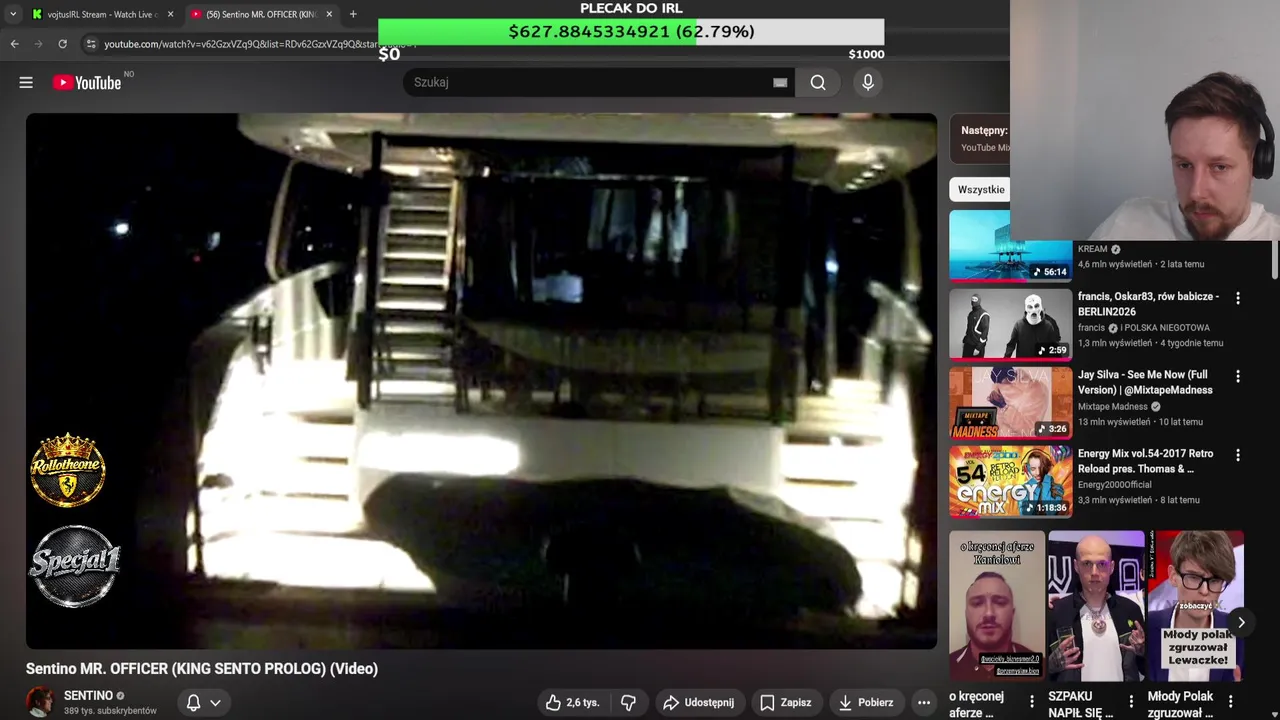Screen dimensions: 1280x720
Task: Click the Rollotheone badge overlay
Action: tap(68, 470)
